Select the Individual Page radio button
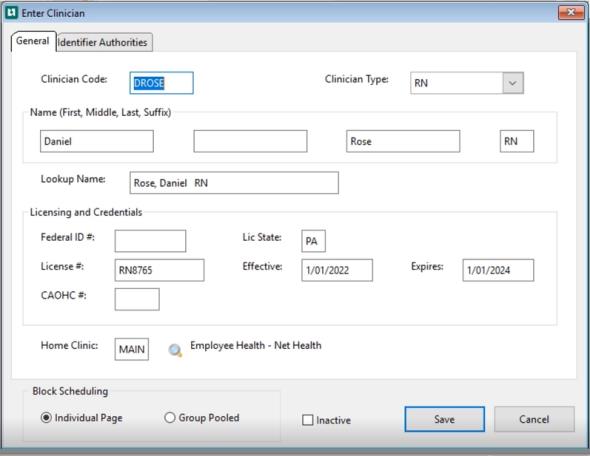The height and width of the screenshot is (456, 590). tap(46, 418)
